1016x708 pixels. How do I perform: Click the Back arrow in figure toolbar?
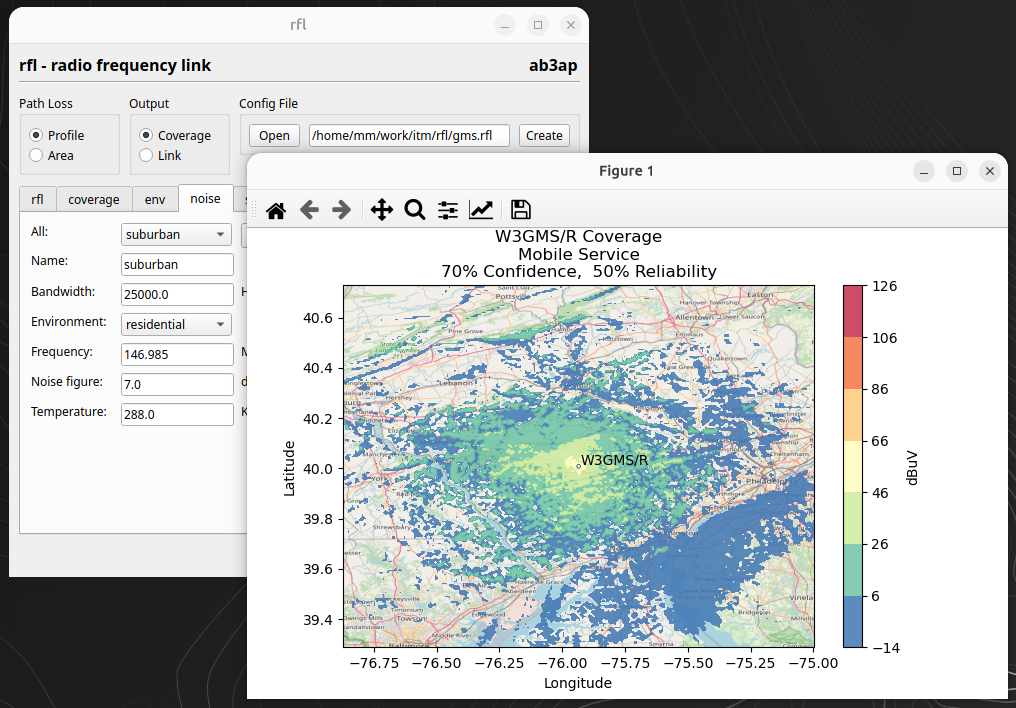pyautogui.click(x=309, y=210)
